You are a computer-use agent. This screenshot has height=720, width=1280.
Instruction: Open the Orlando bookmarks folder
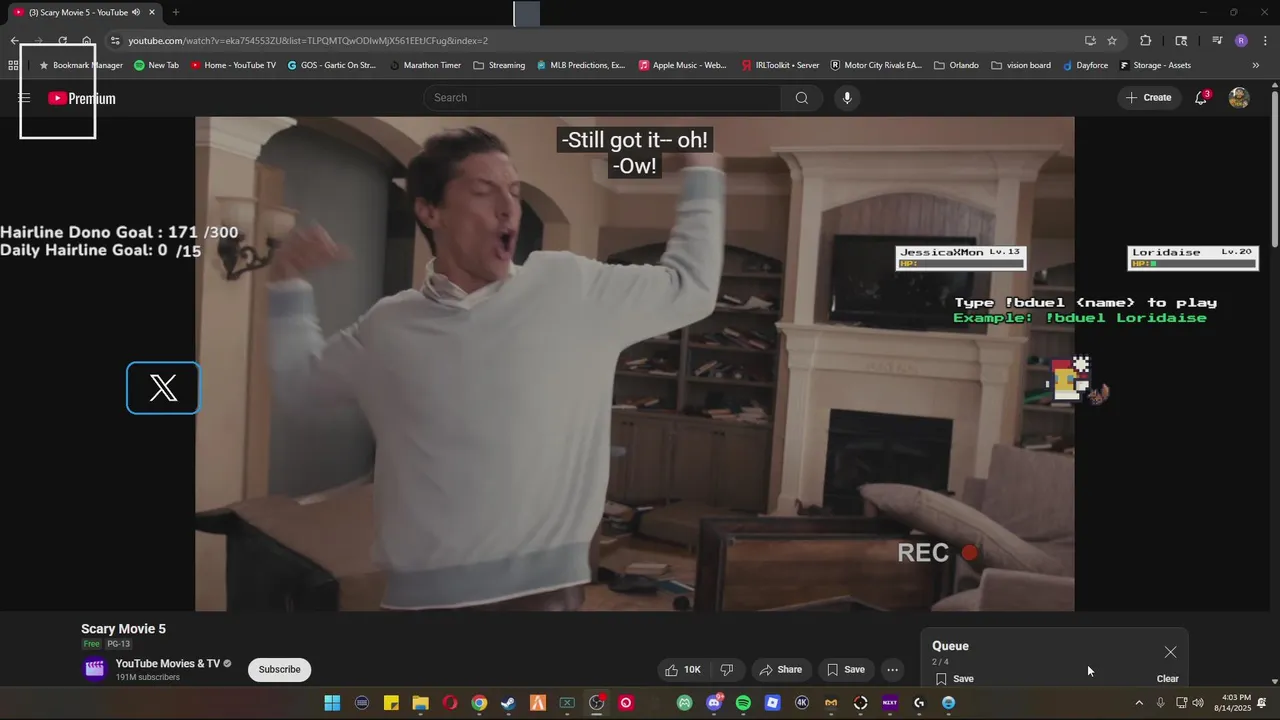coord(956,65)
